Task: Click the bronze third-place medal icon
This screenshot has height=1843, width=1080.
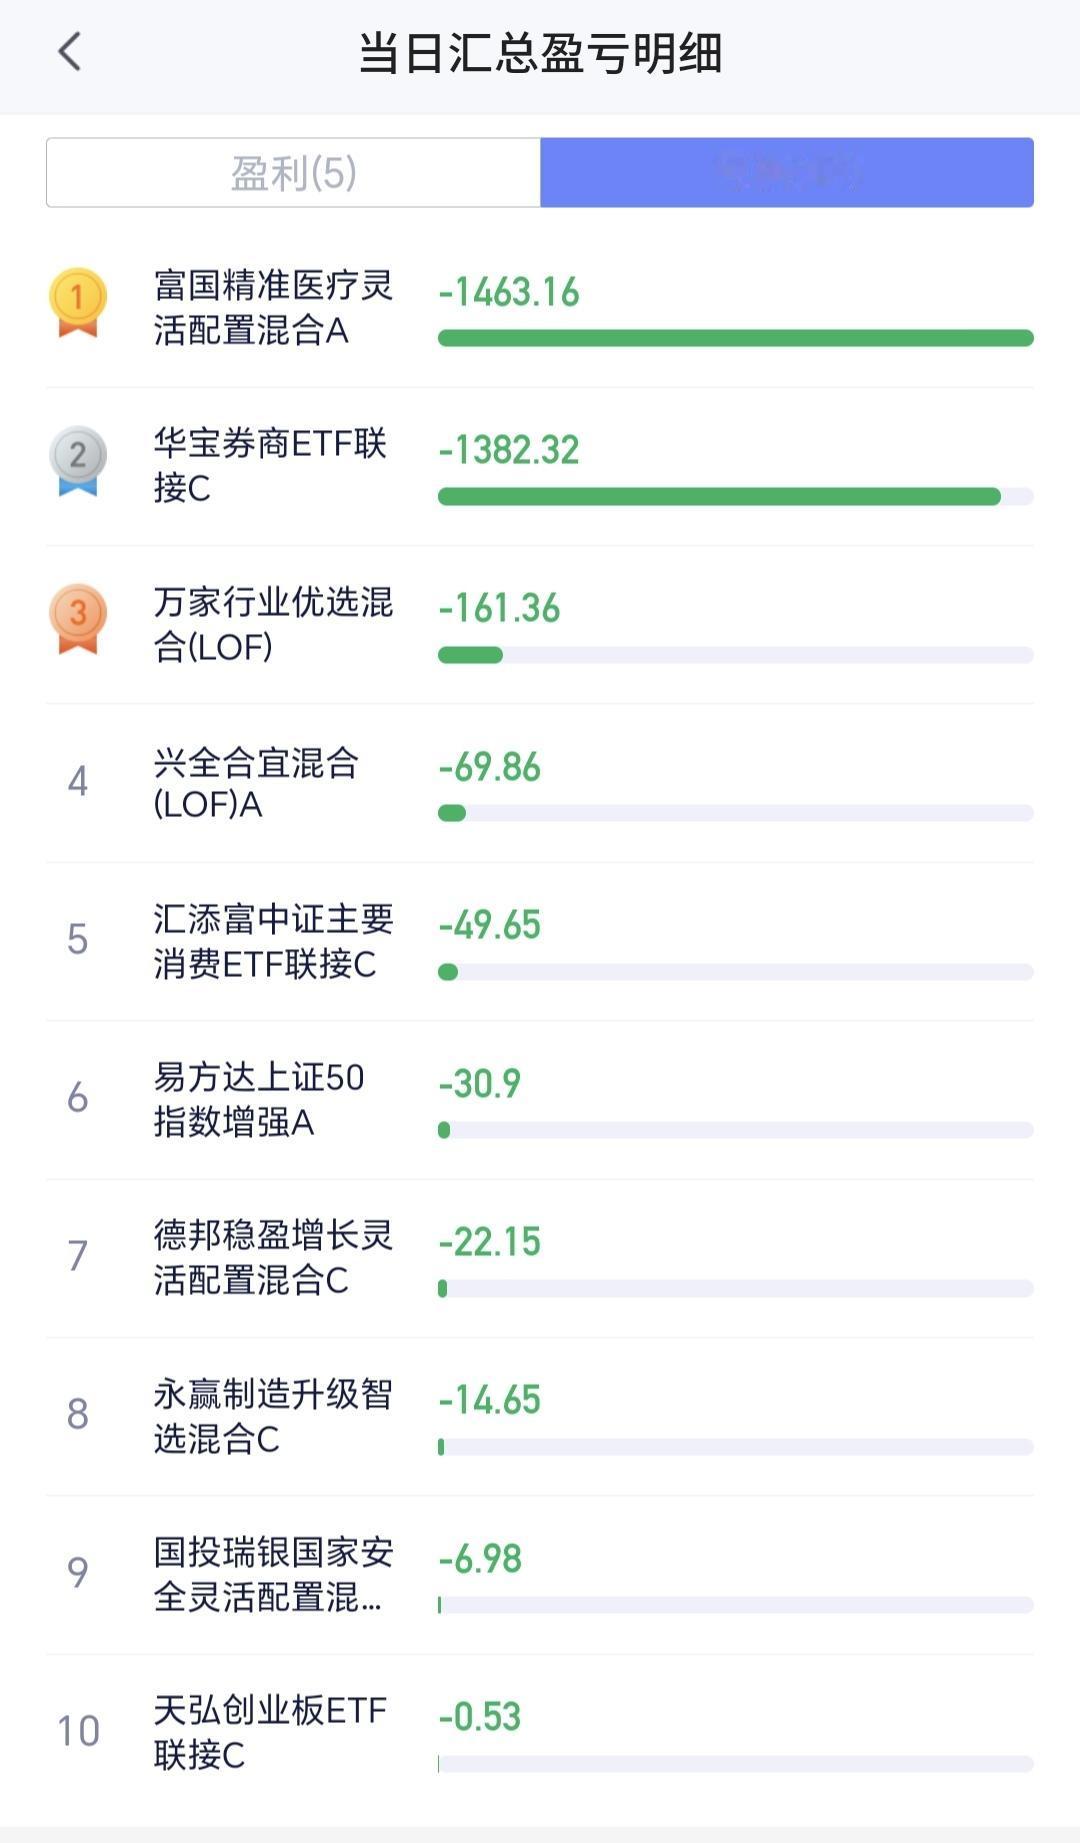Action: click(x=77, y=619)
